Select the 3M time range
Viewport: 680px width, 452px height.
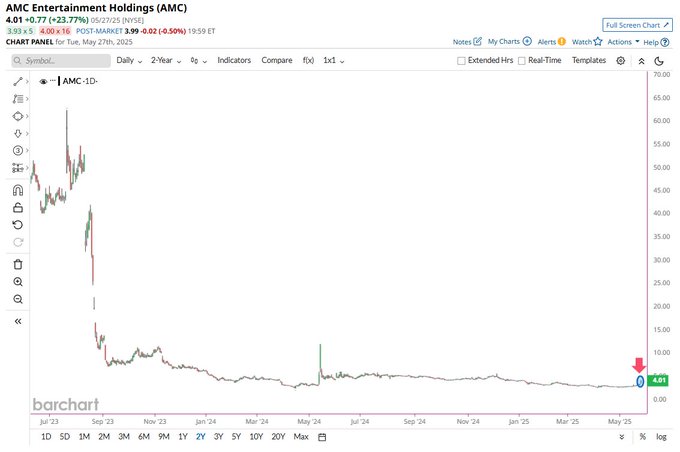click(124, 437)
